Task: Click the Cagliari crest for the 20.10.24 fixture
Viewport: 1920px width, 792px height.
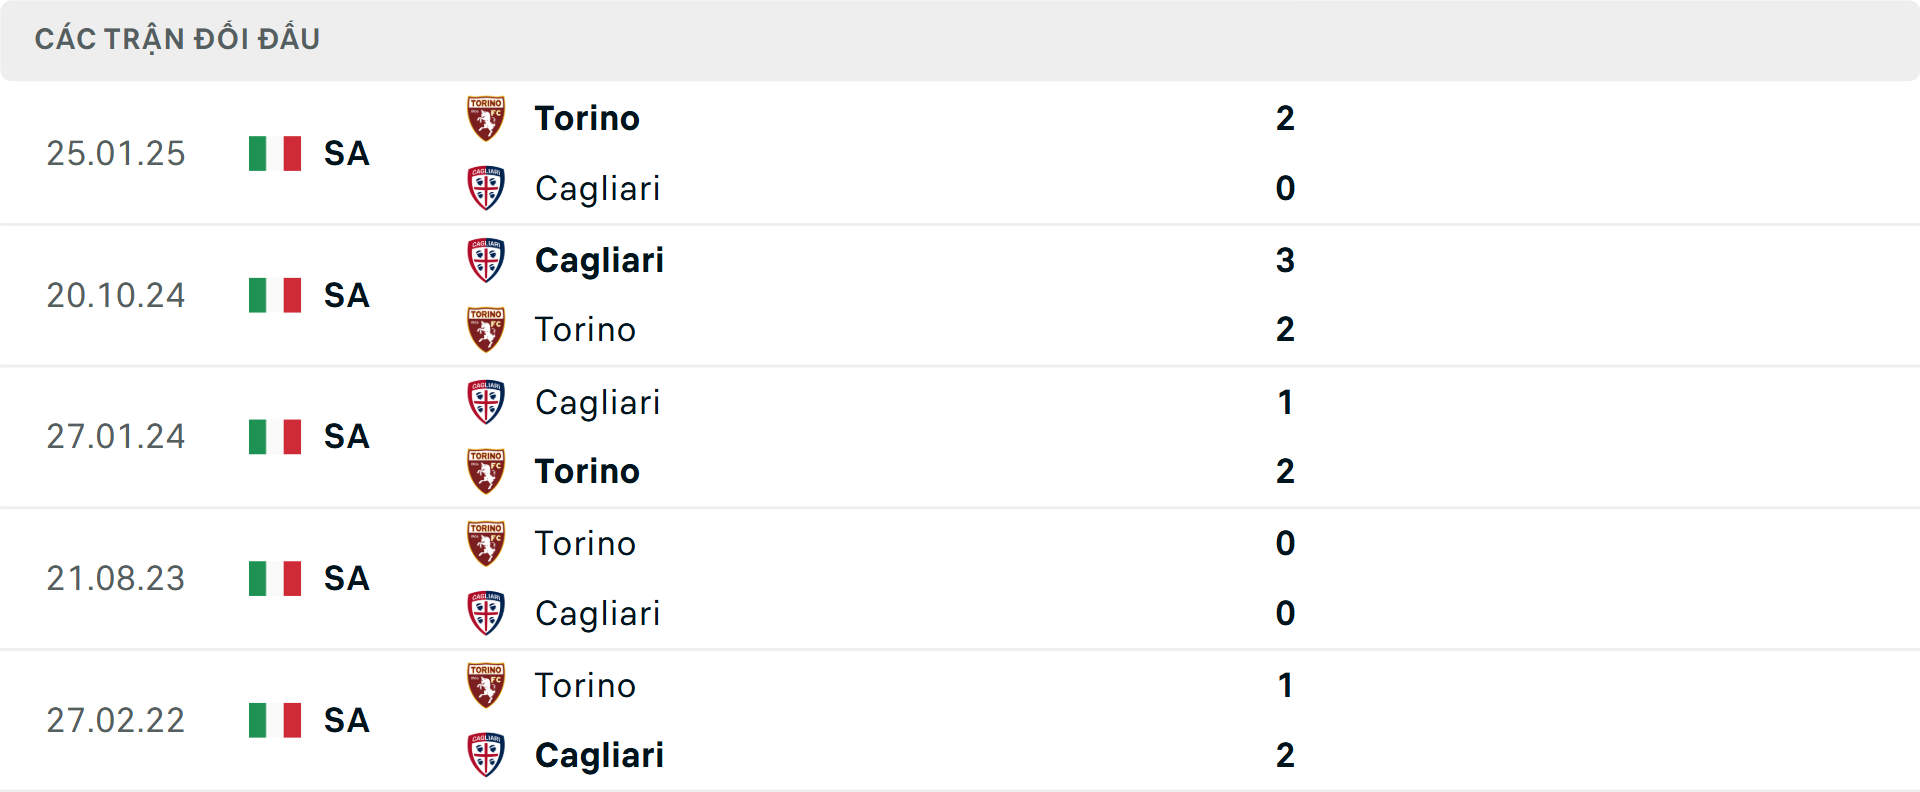Action: tap(487, 259)
